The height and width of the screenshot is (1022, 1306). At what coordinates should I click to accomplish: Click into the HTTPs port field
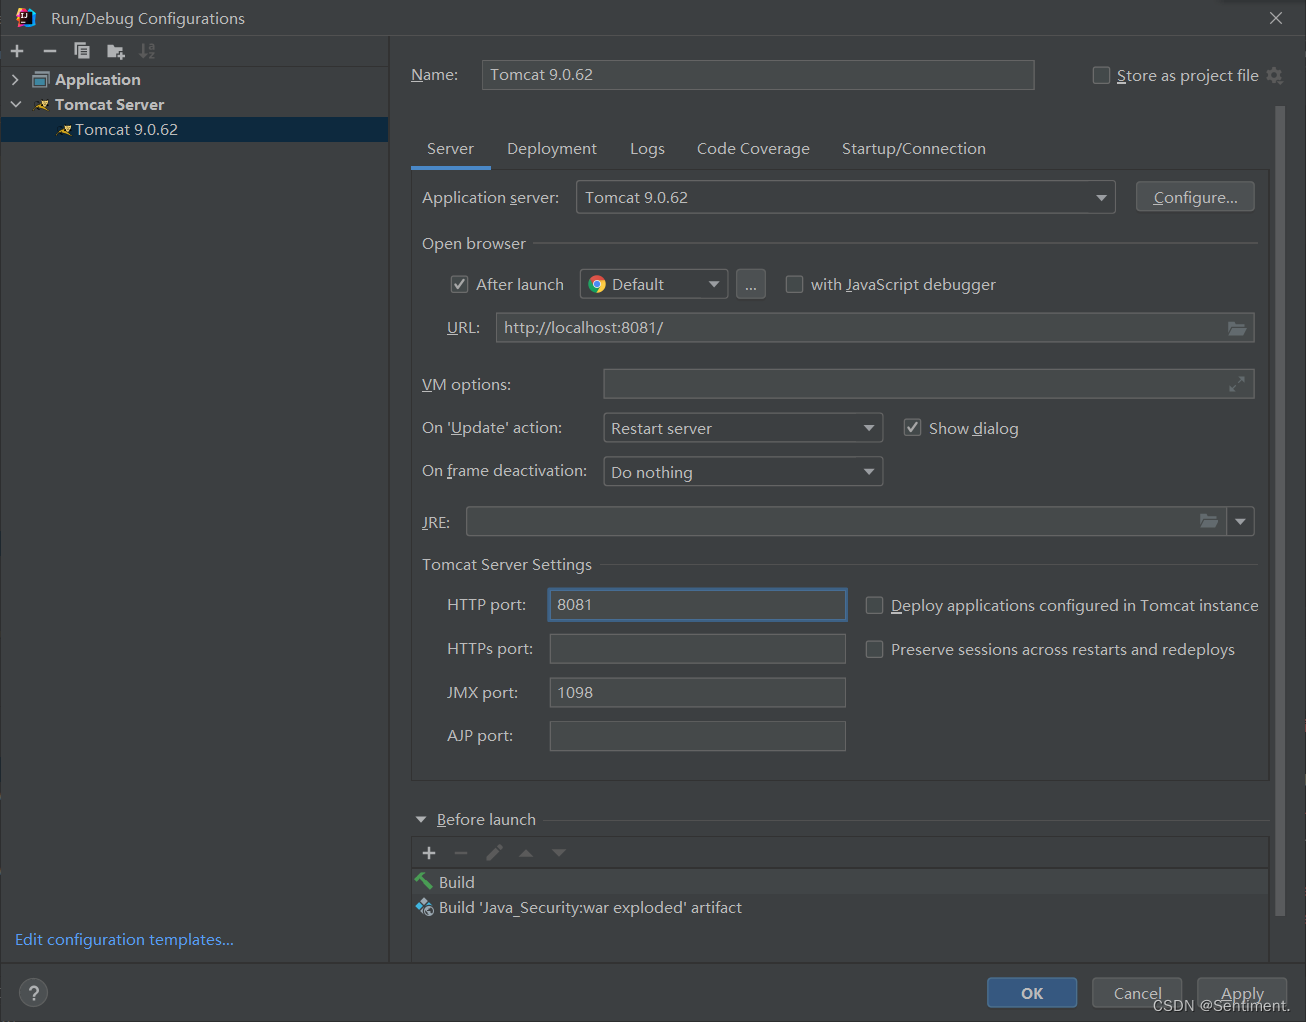pyautogui.click(x=698, y=649)
